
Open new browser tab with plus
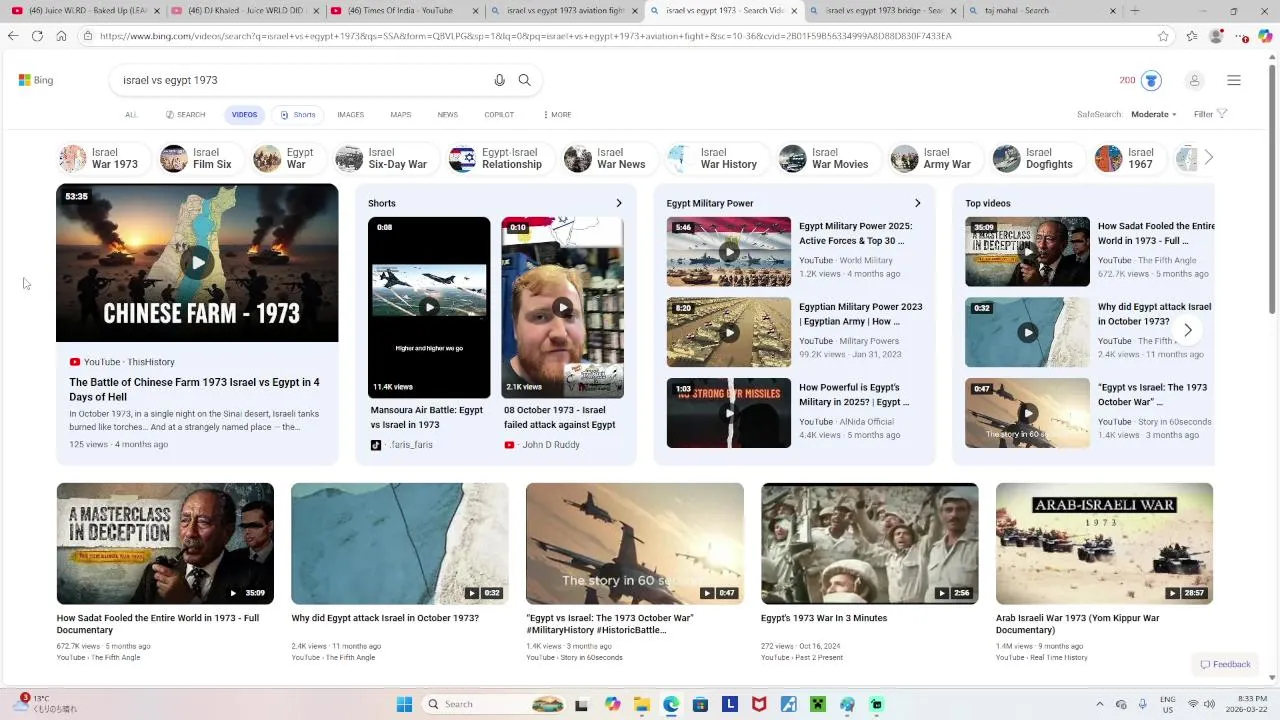(x=1134, y=11)
